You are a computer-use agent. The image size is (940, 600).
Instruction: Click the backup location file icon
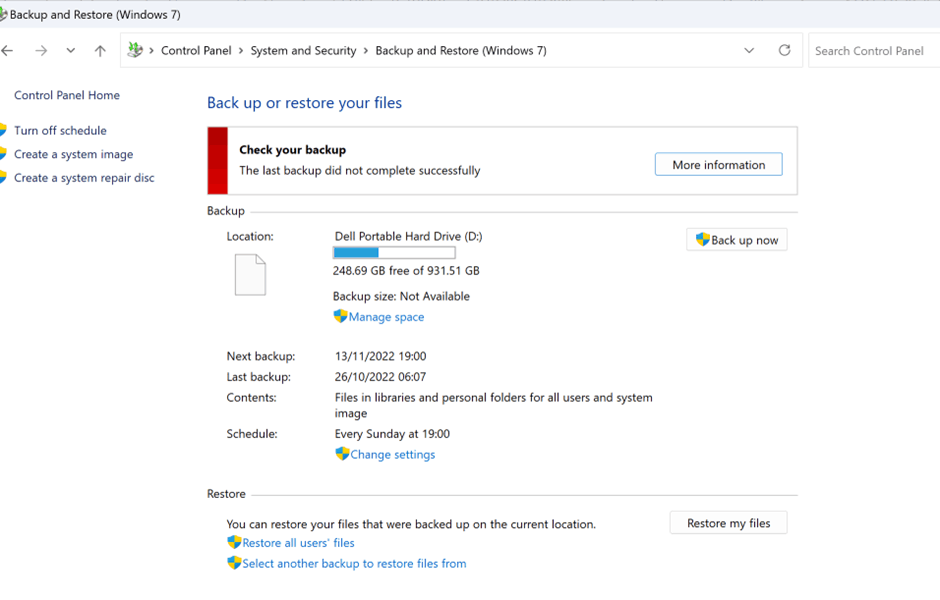click(x=250, y=275)
